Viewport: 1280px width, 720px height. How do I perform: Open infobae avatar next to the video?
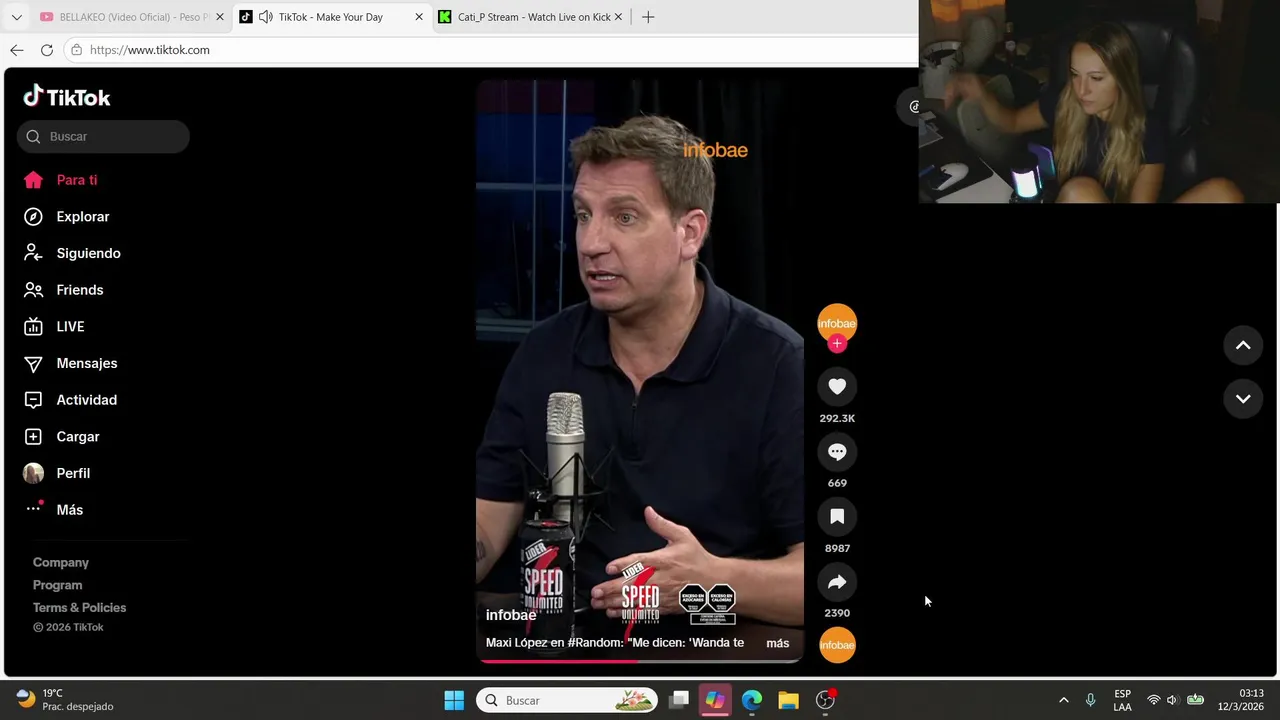[837, 323]
